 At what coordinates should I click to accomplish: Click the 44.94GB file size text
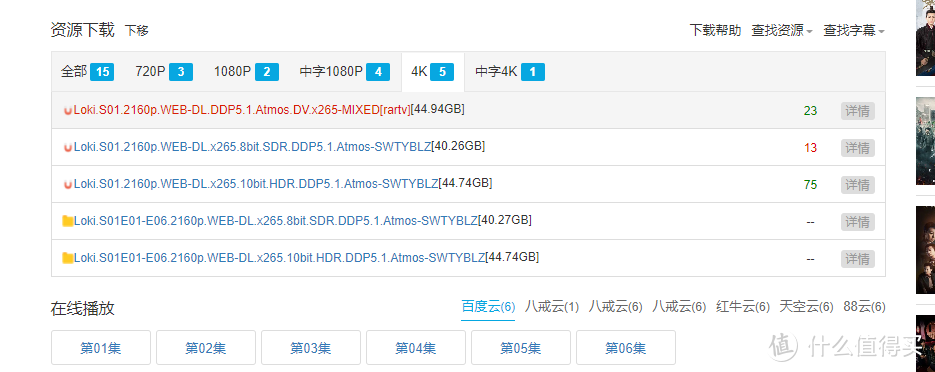pos(438,110)
